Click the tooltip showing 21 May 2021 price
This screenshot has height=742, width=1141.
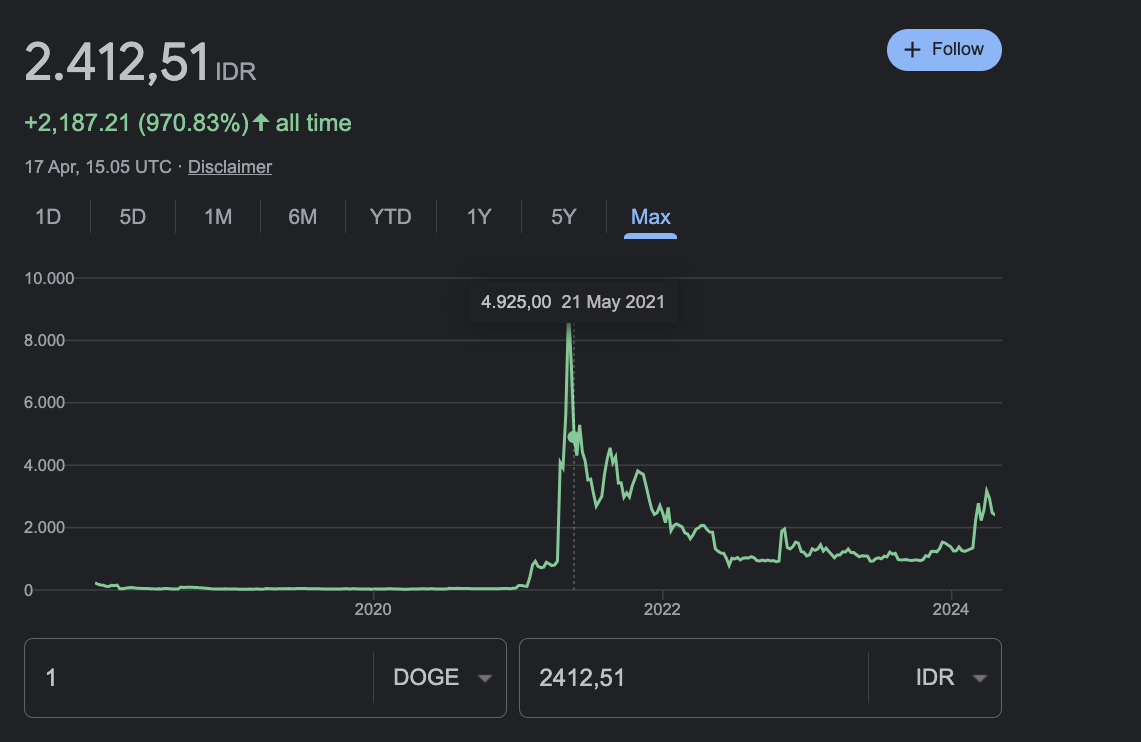[573, 301]
